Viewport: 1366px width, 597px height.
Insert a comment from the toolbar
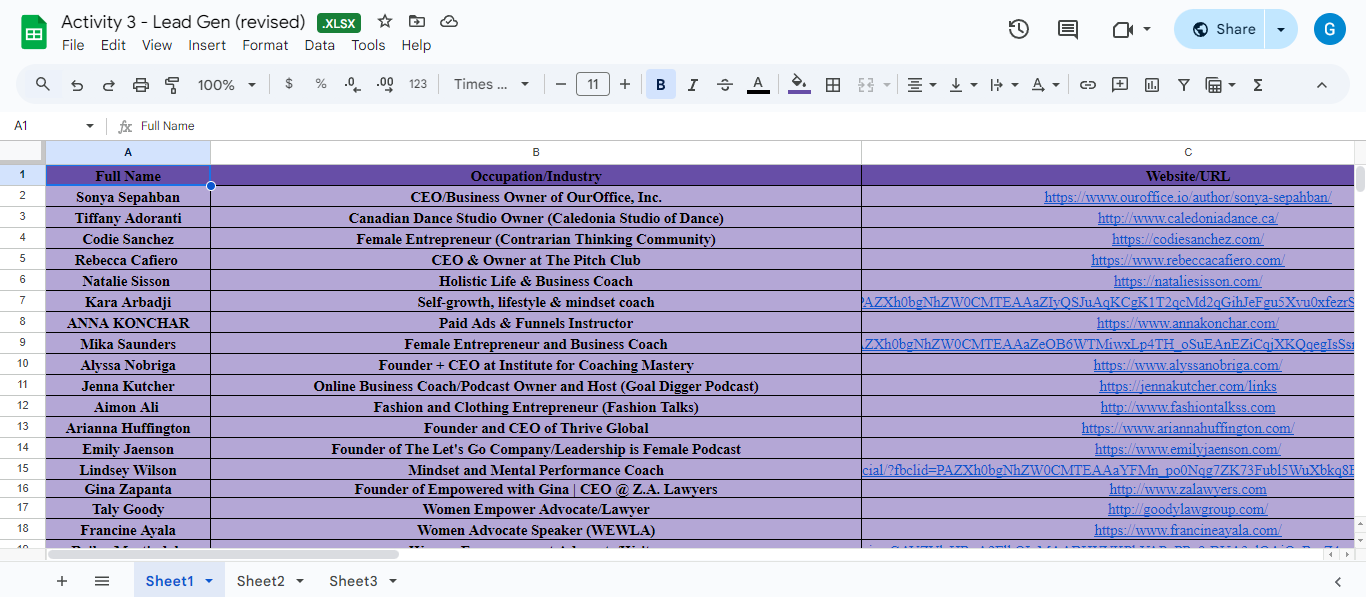(1120, 84)
